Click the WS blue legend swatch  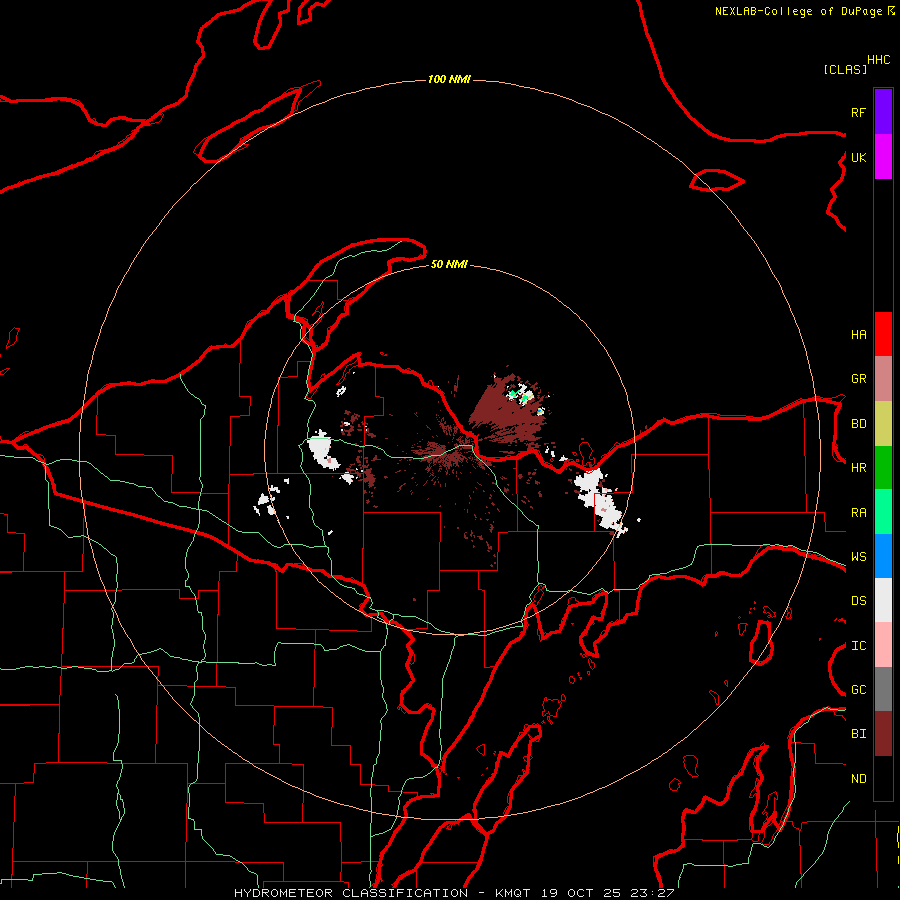(883, 556)
